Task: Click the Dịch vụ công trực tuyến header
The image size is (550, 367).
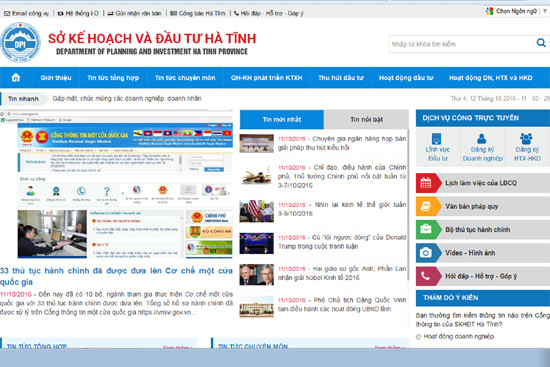Action: click(x=483, y=118)
